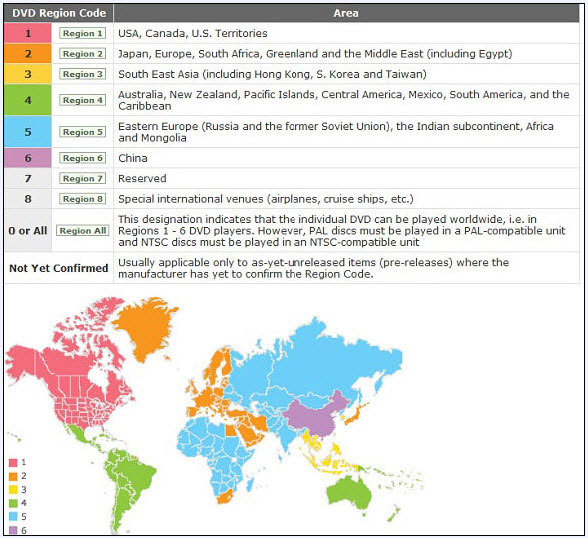Click Australia on the map

coord(350,493)
